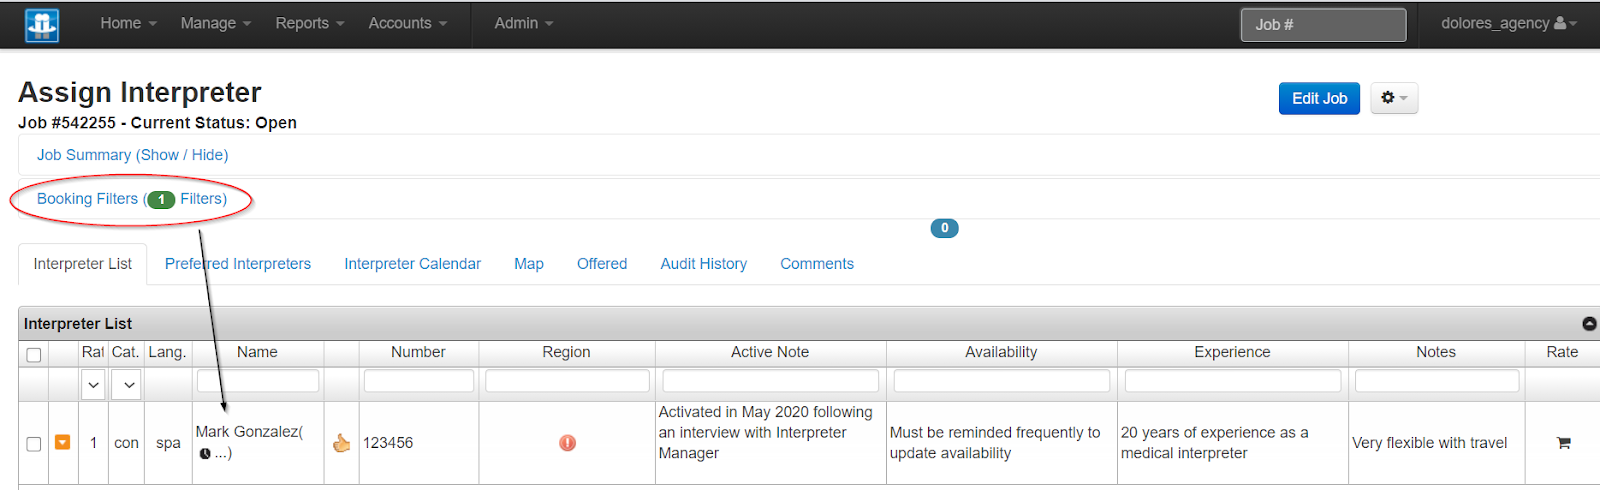
Task: Click the app logo in the navbar
Action: [x=41, y=25]
